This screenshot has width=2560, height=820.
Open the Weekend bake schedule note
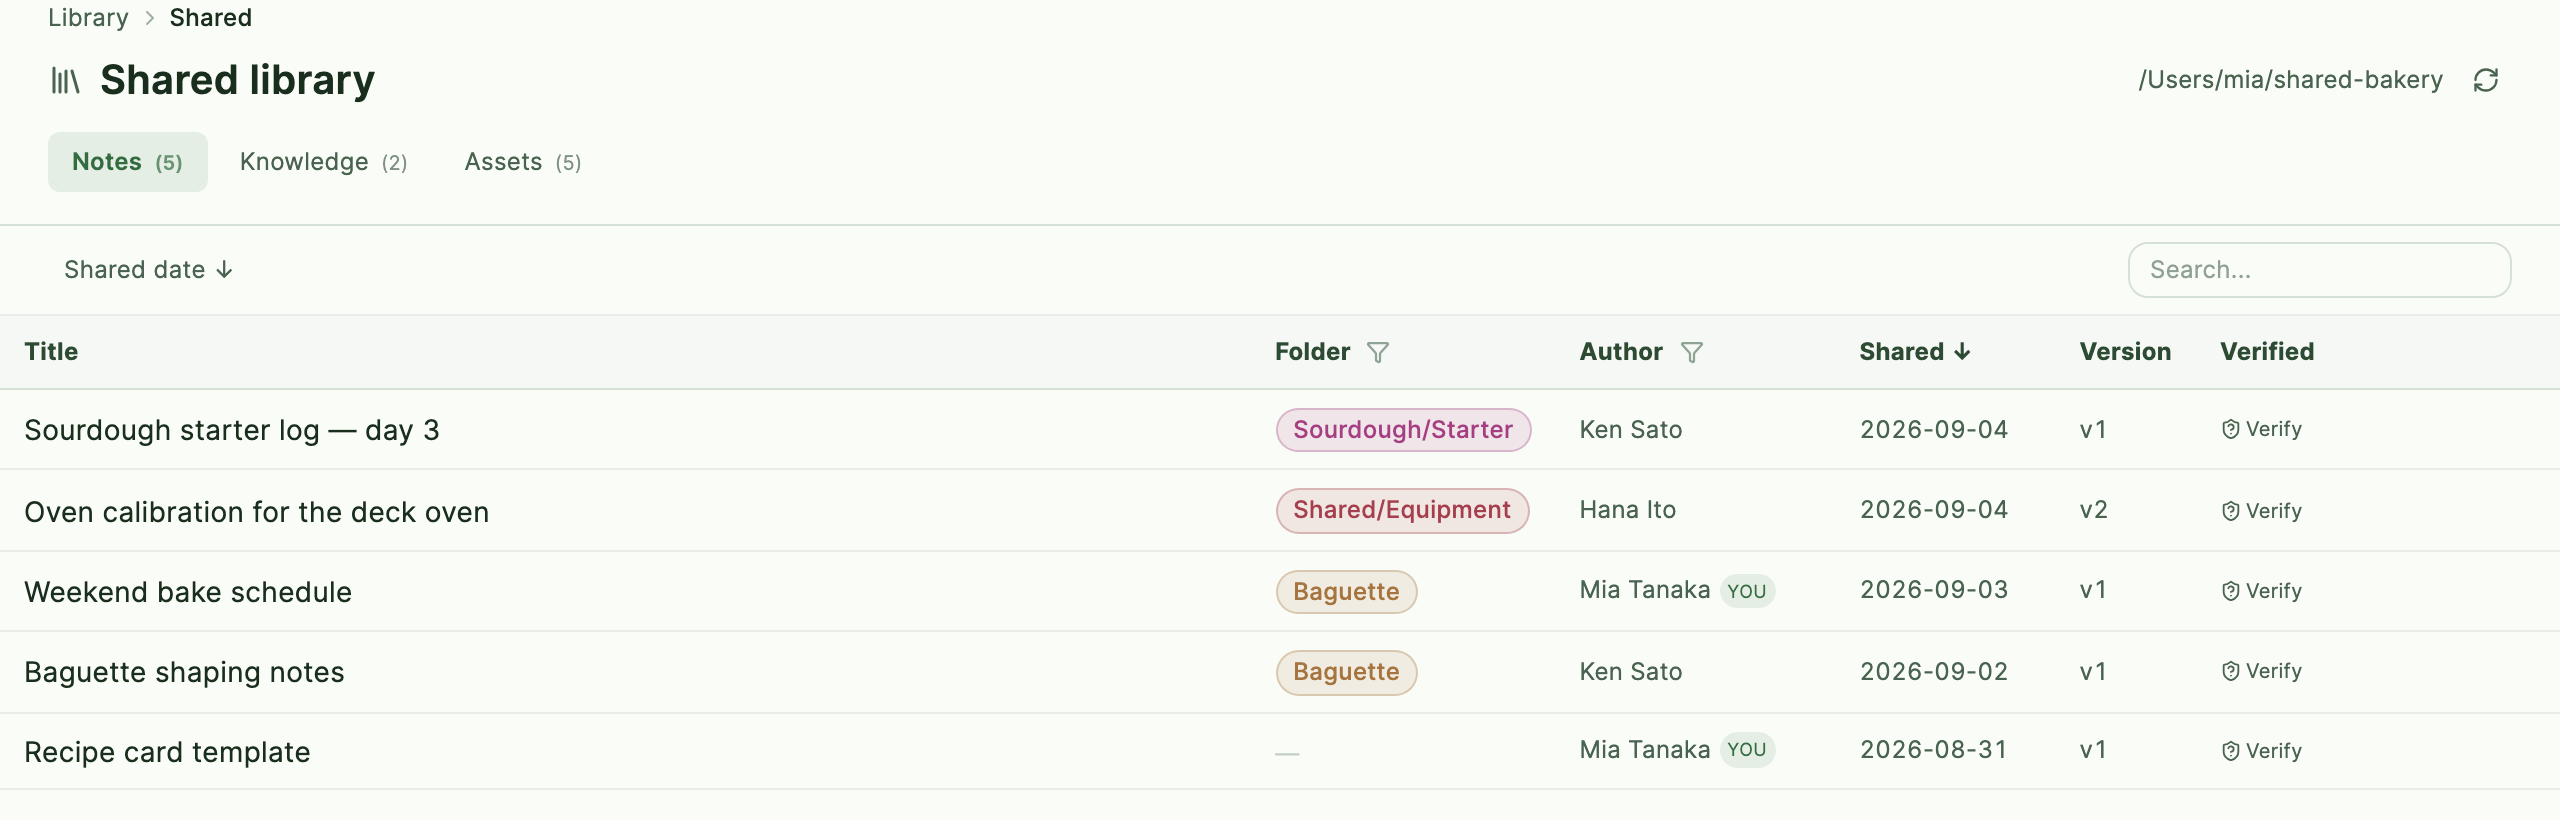click(188, 592)
